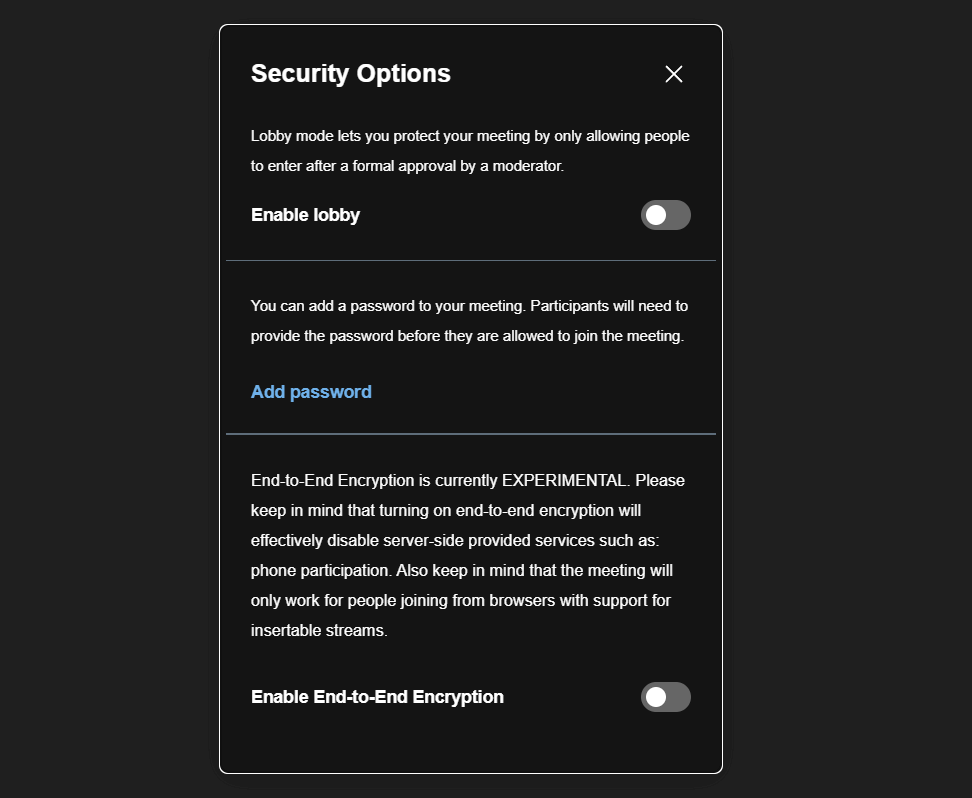Click the "insertable streams" text
The width and height of the screenshot is (972, 798).
[x=319, y=631]
